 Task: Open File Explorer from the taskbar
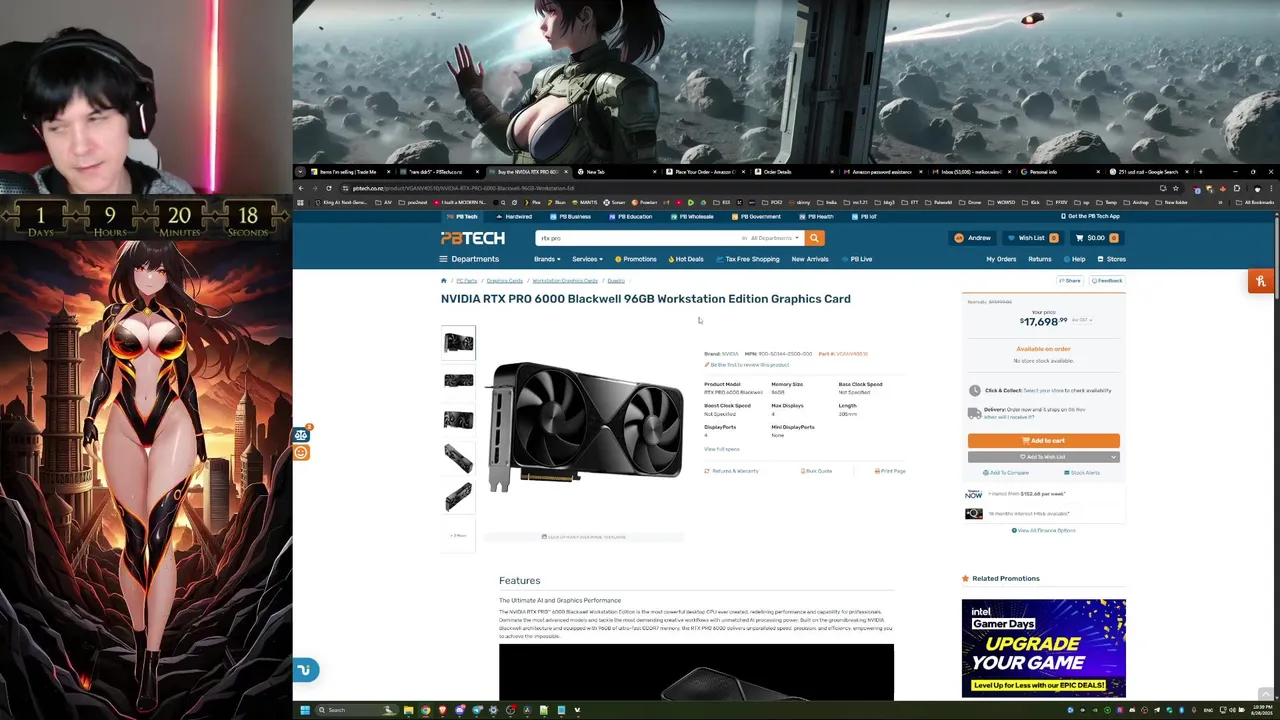[x=408, y=710]
